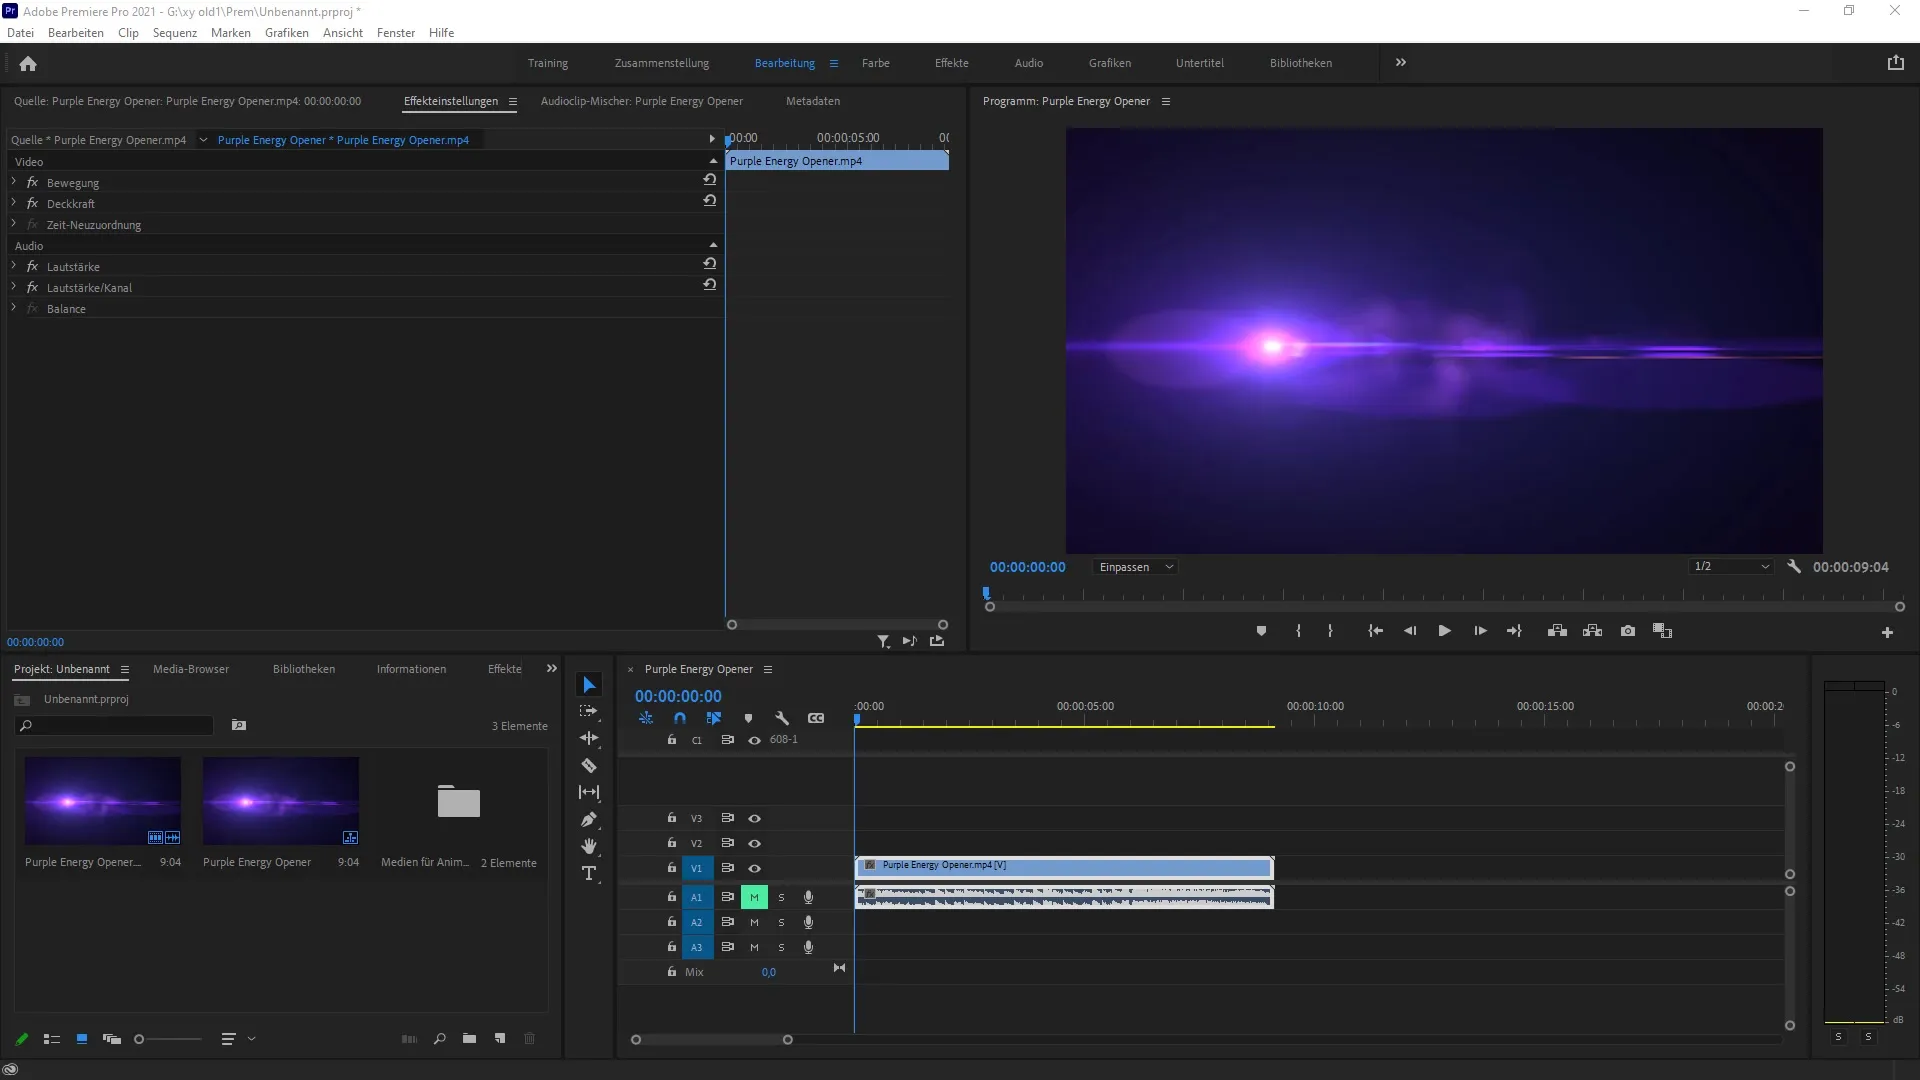
Task: Open playback resolution 1/2 dropdown
Action: 1731,567
